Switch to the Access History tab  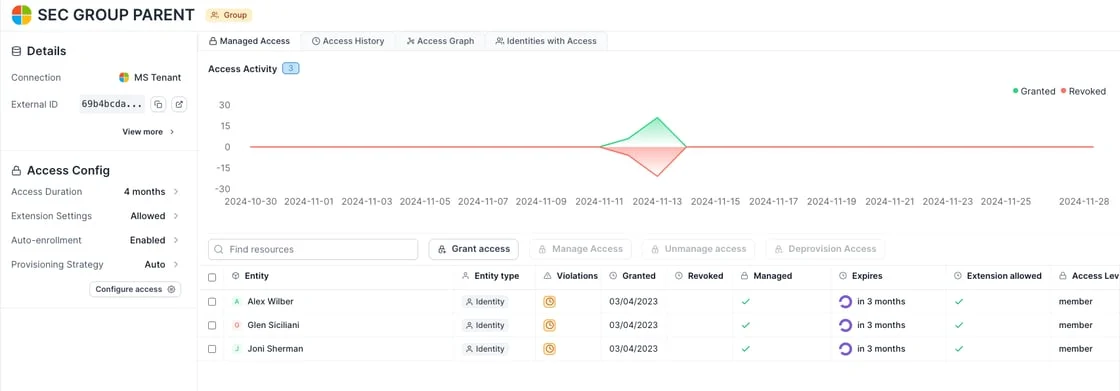point(348,41)
